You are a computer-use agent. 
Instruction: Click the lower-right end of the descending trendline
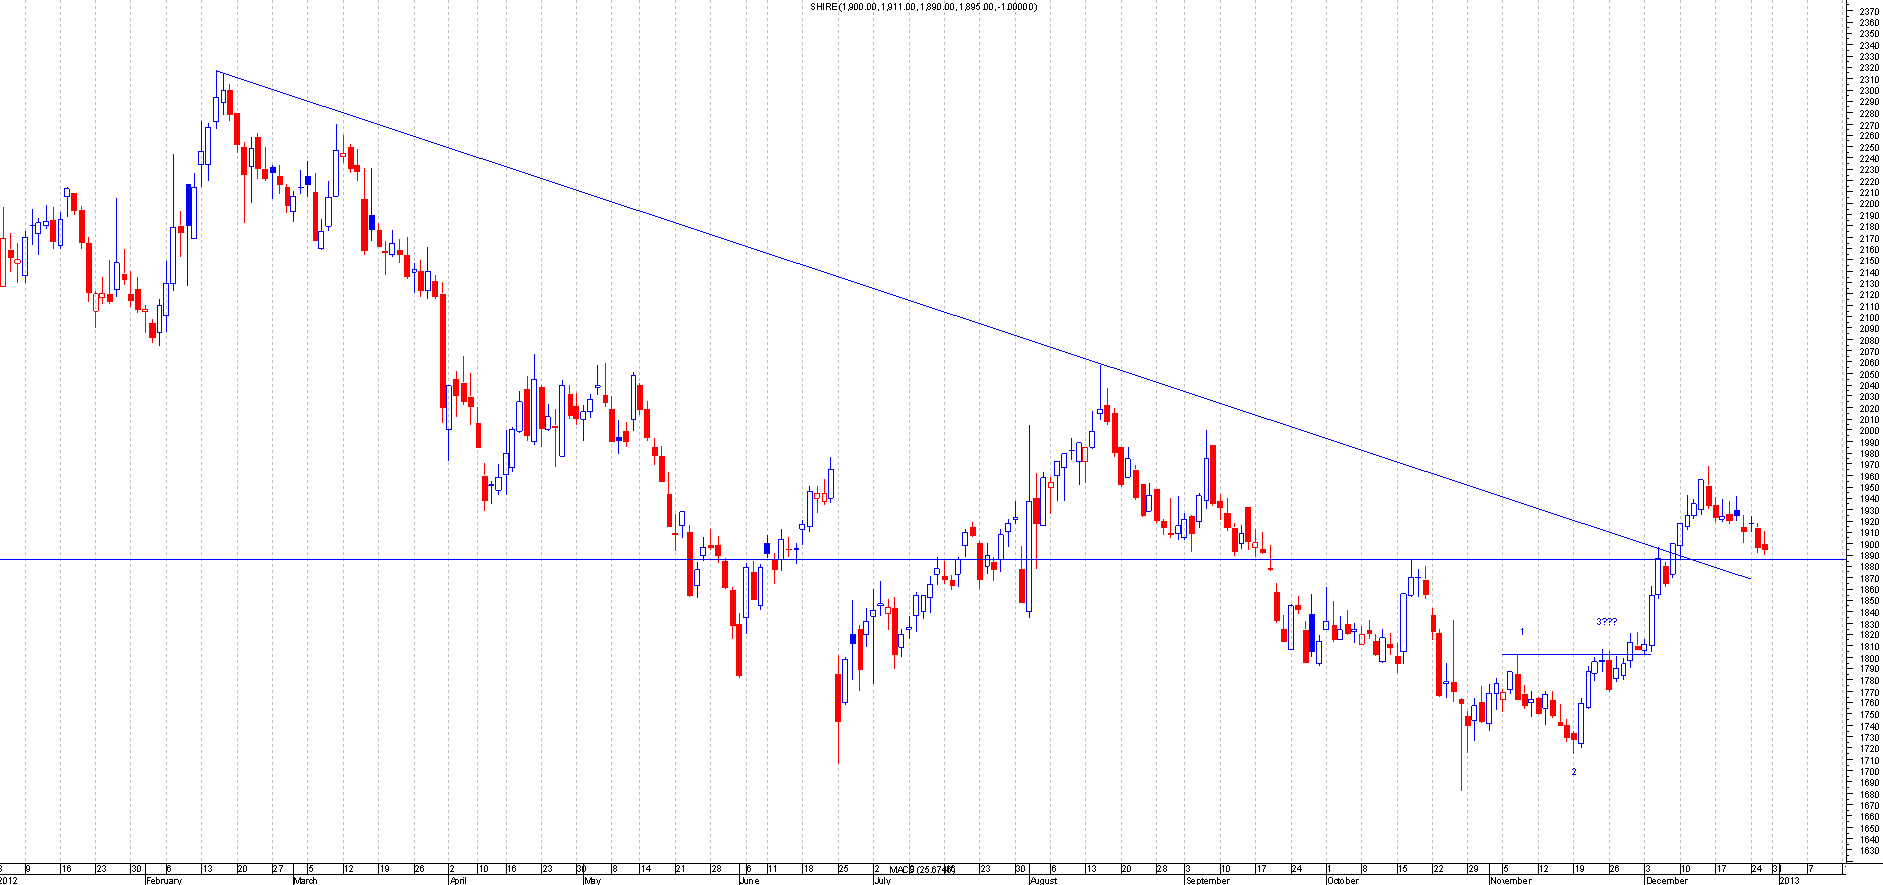coord(1750,578)
